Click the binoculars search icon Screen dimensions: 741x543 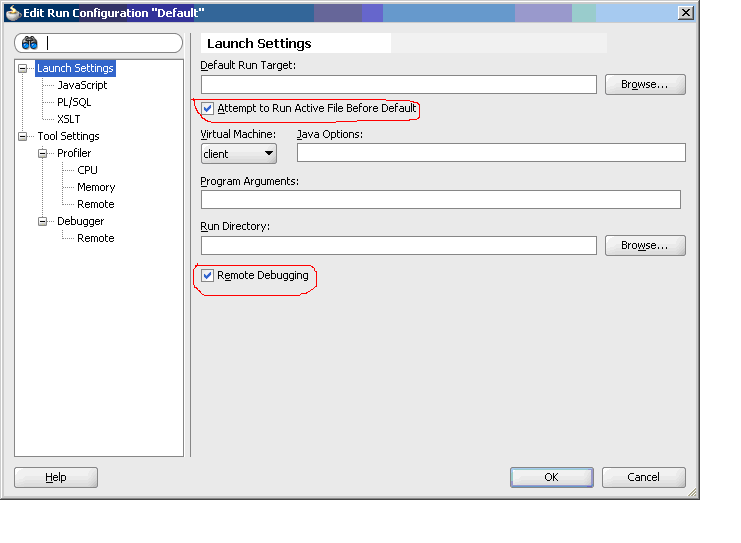click(29, 43)
